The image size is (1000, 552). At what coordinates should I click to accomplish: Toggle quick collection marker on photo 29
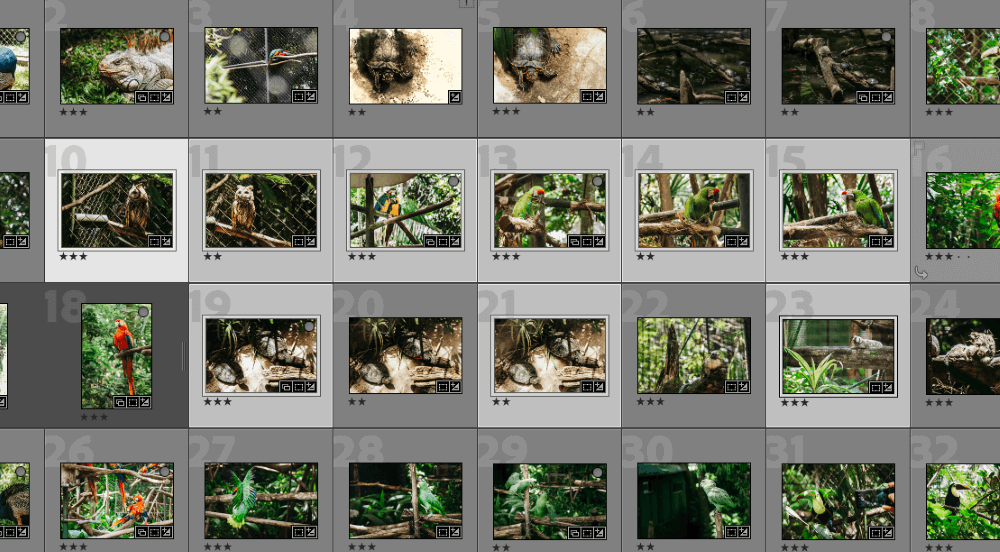(598, 472)
